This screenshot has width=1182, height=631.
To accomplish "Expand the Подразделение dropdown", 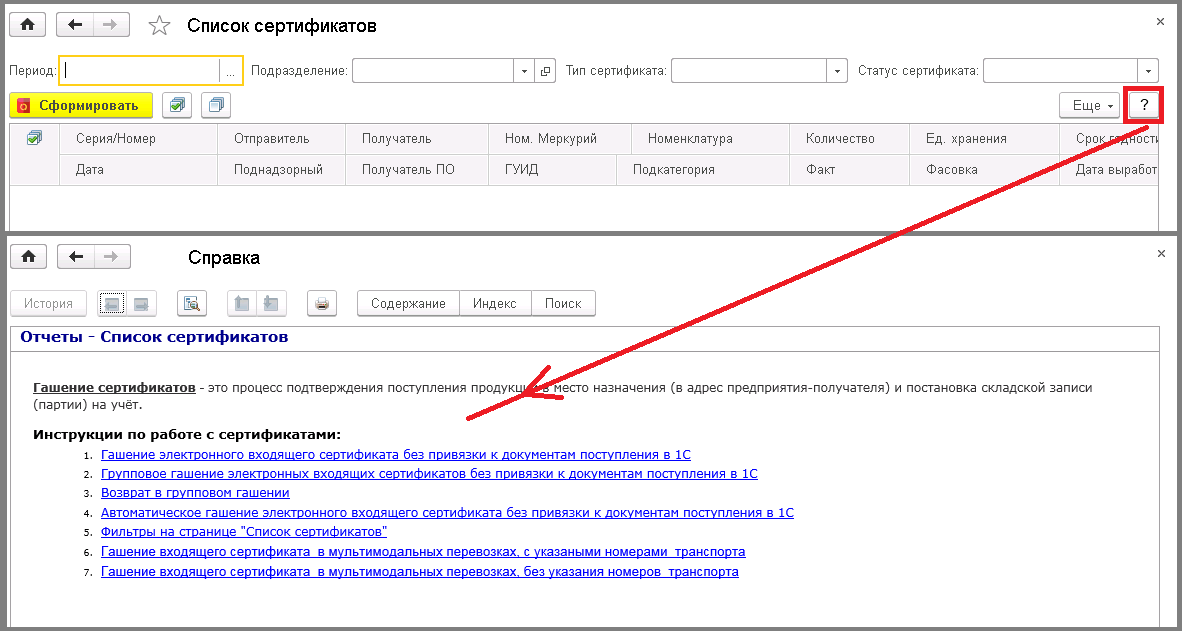I will click(525, 71).
